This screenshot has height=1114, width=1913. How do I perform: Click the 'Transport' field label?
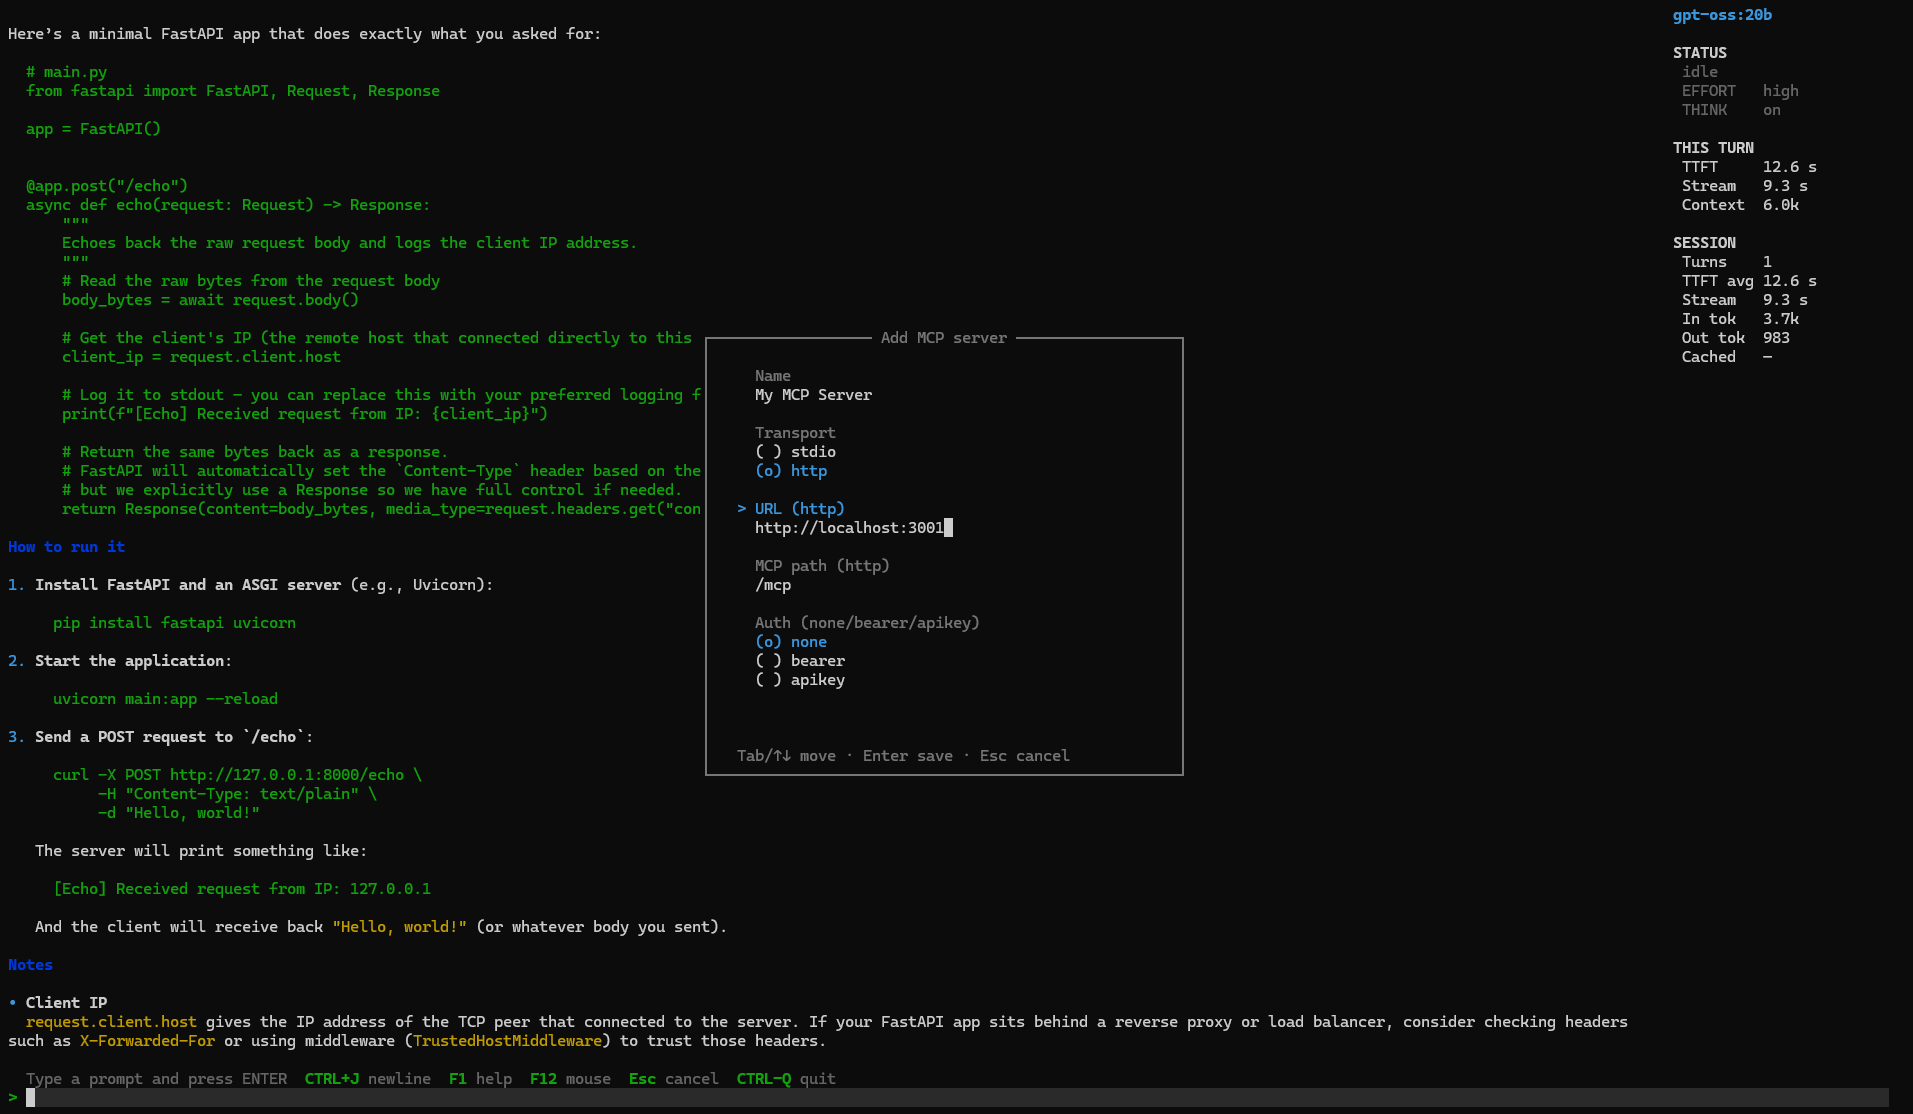point(795,433)
